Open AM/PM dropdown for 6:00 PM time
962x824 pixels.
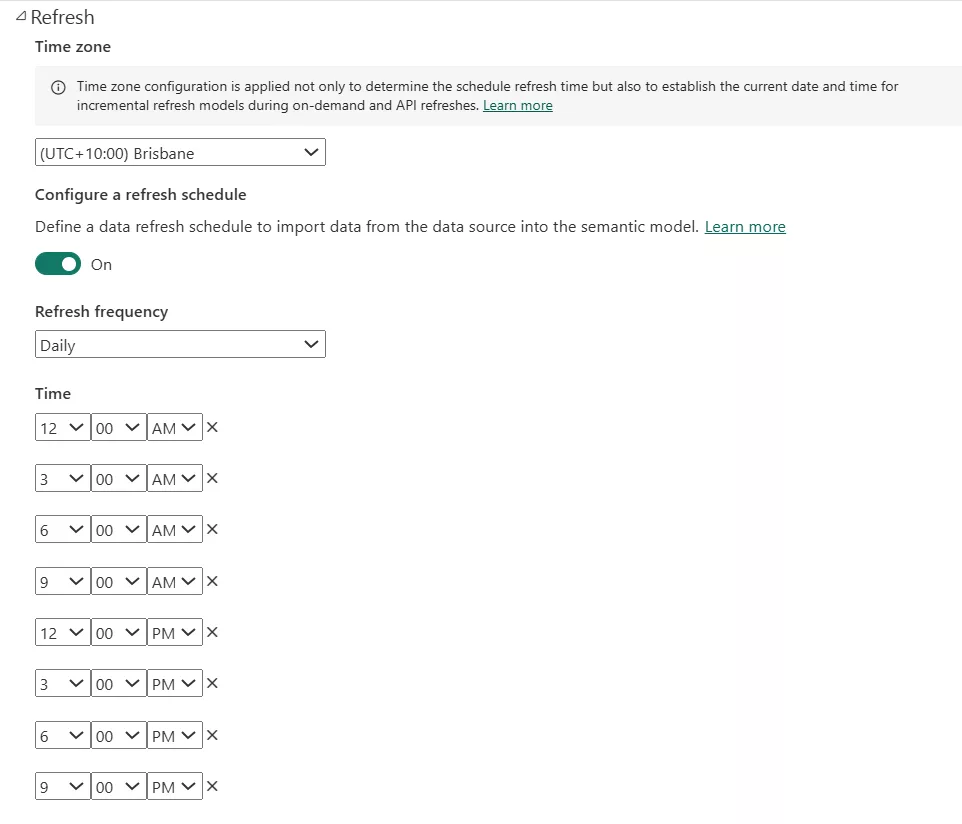coord(175,735)
